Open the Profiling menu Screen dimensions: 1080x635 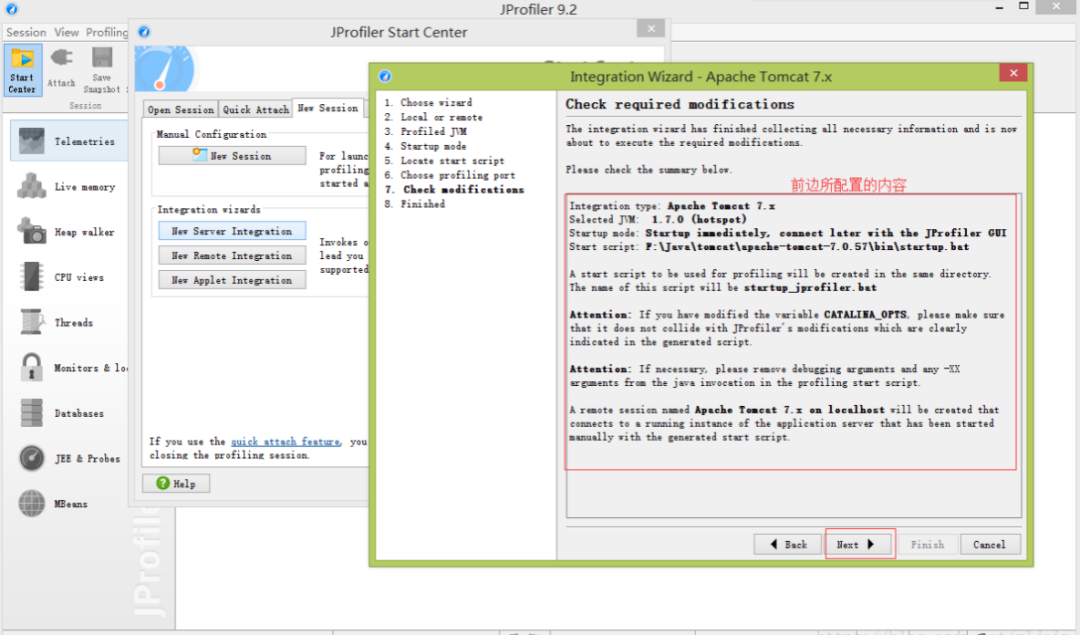tap(107, 32)
